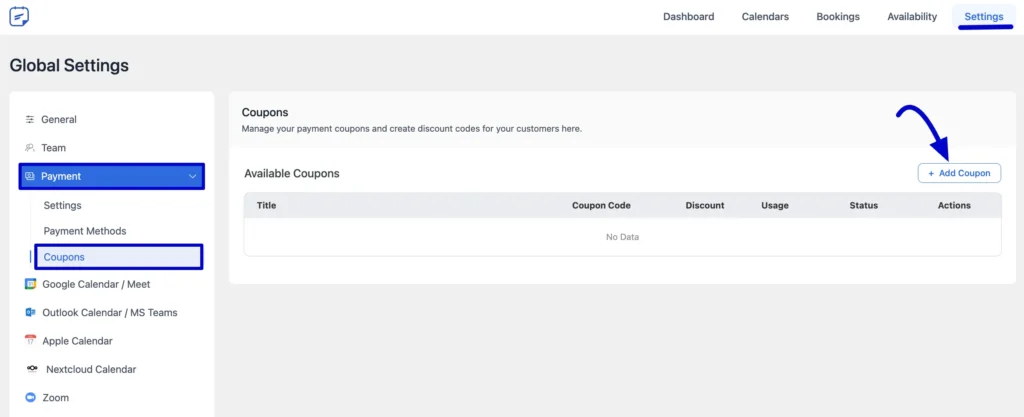Screen dimensions: 1024x417
Task: Click the Nextcloud Calendar icon
Action: click(32, 369)
